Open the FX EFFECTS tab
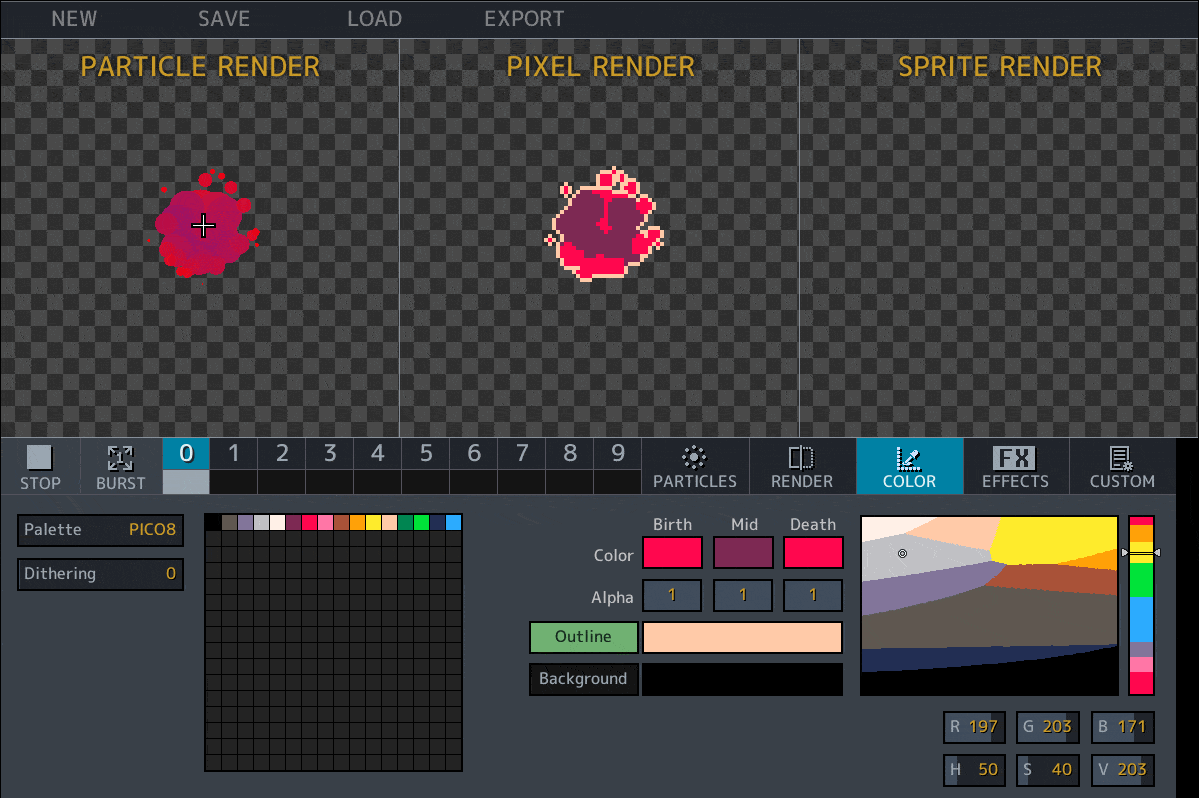 click(1015, 466)
